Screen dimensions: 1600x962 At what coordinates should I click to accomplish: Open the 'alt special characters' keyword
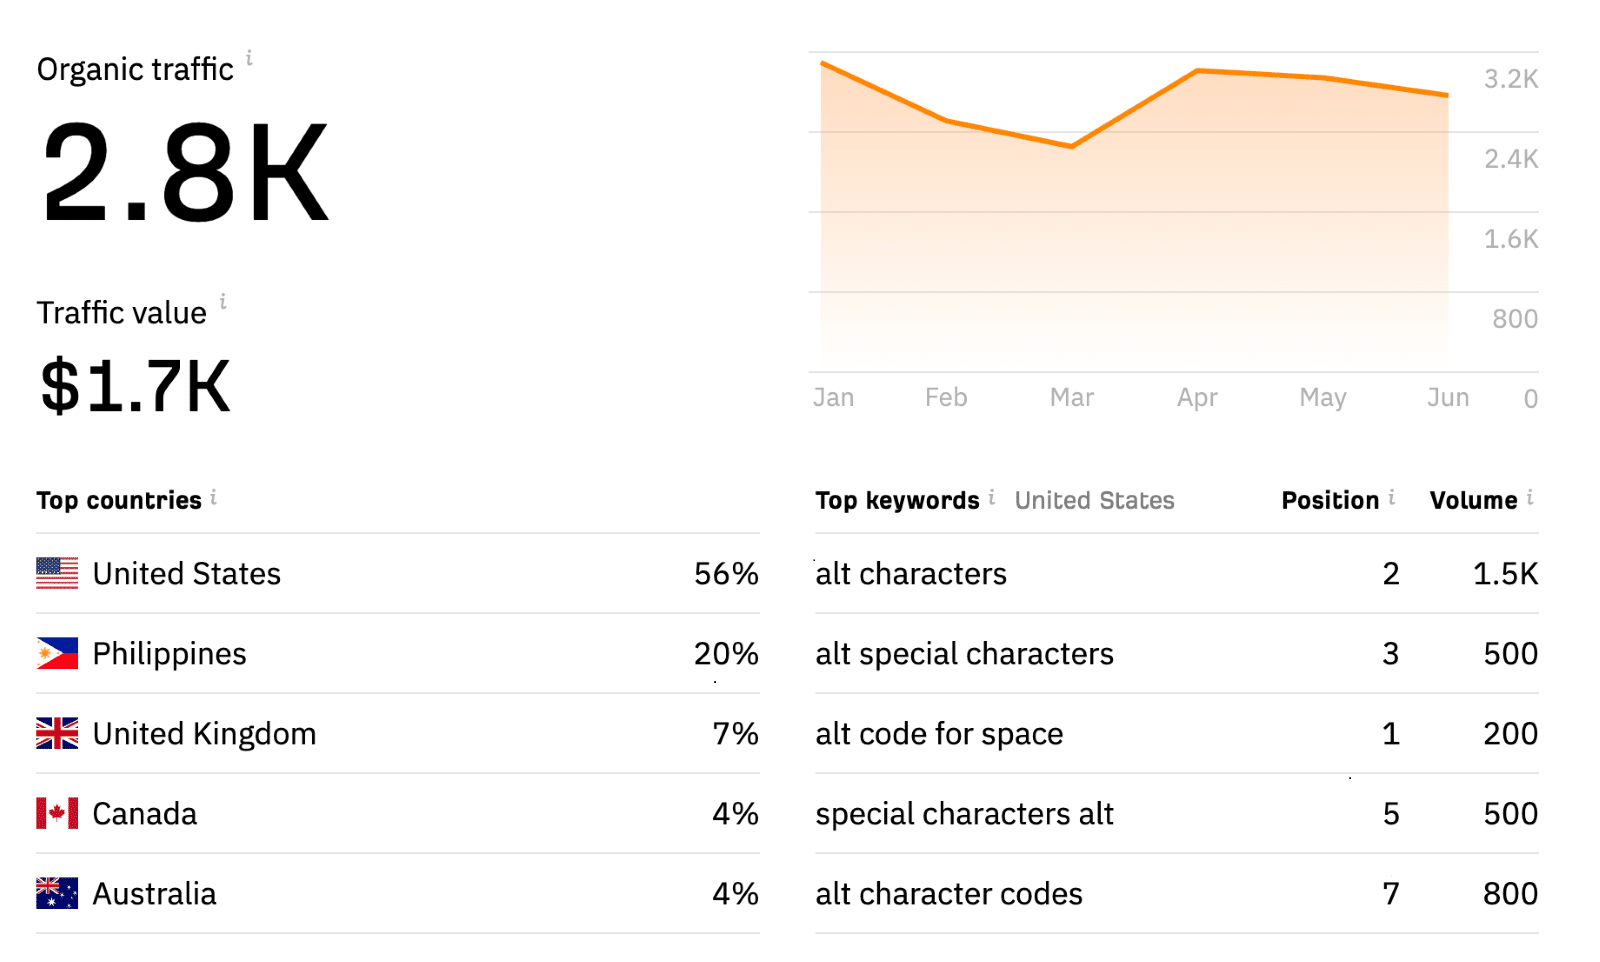click(964, 654)
